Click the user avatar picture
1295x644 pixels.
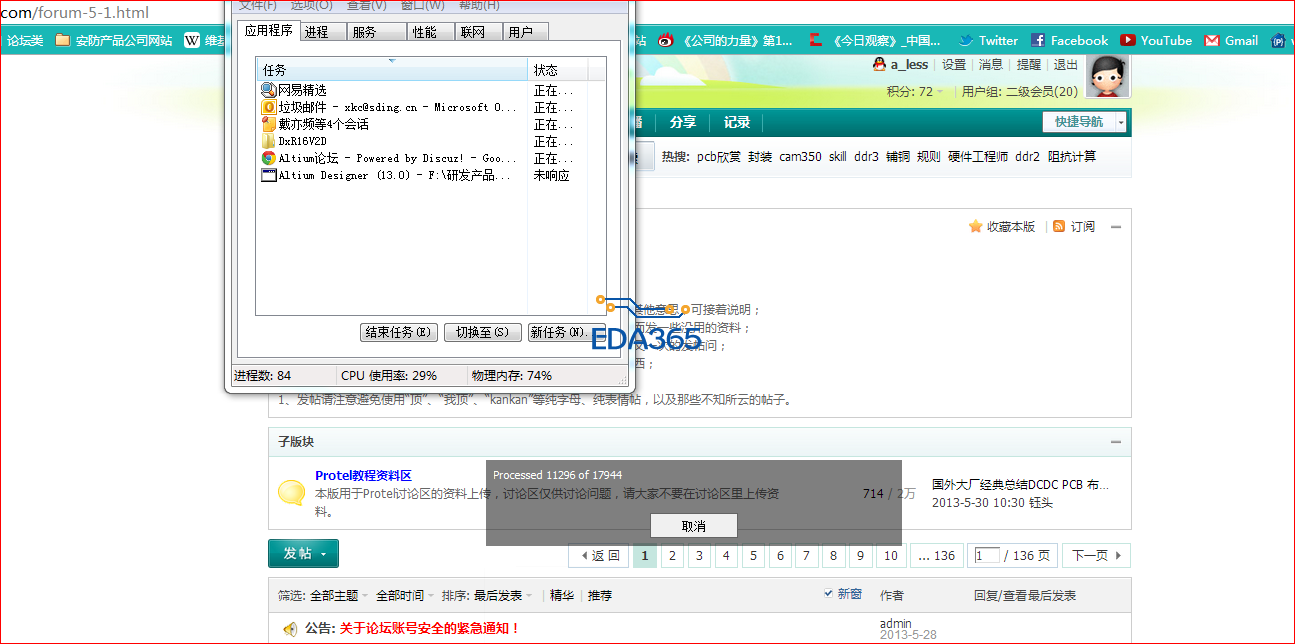[1108, 76]
